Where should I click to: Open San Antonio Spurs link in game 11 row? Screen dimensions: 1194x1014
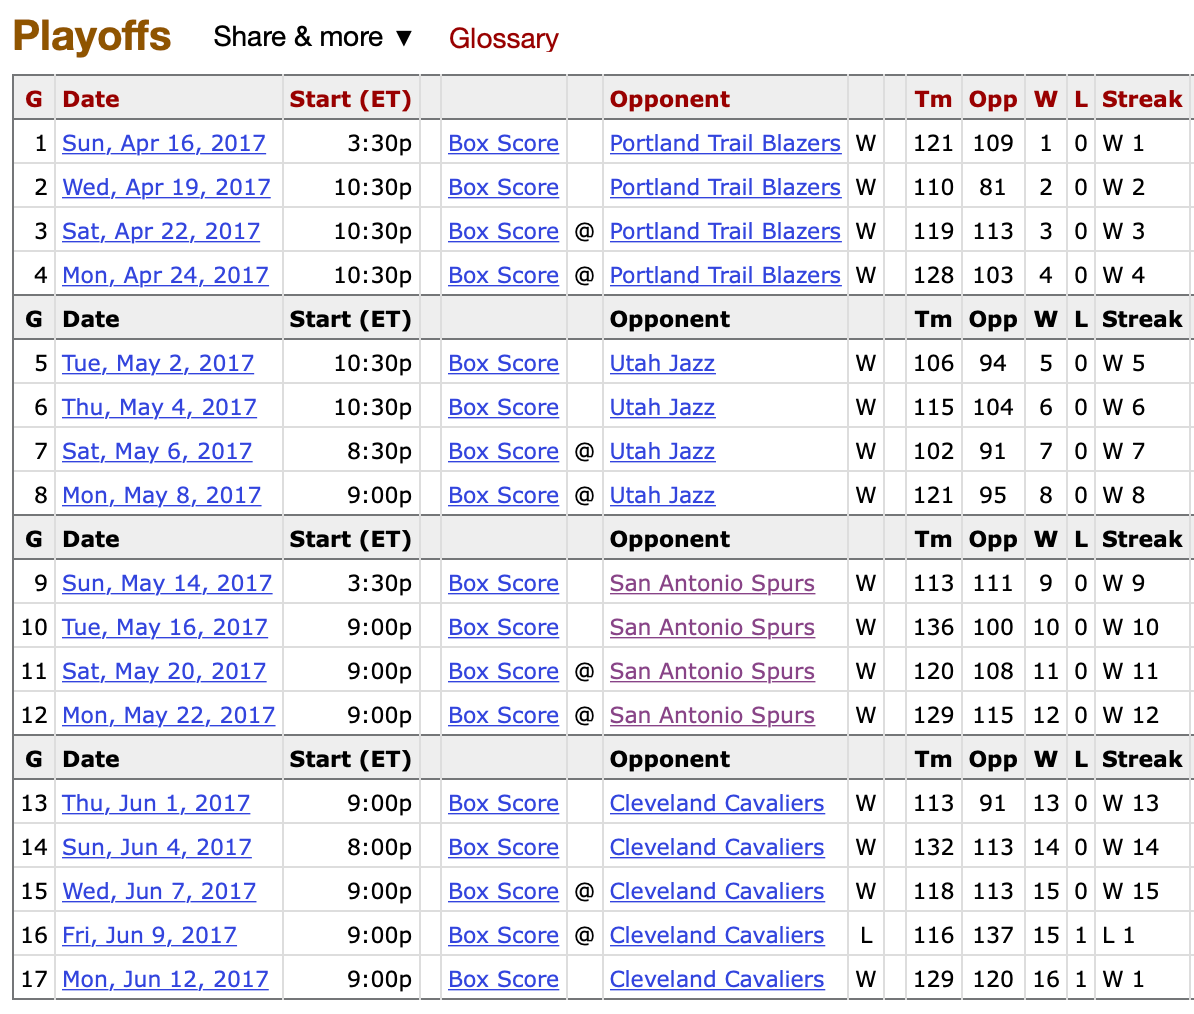[712, 671]
